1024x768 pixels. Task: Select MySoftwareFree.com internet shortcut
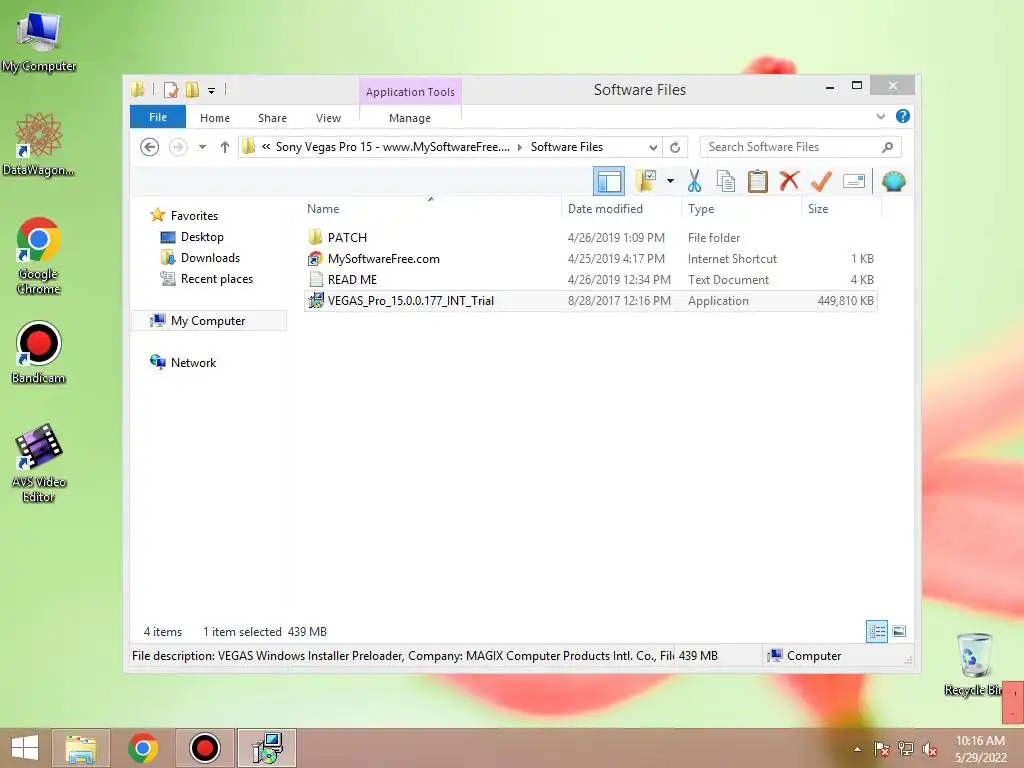pyautogui.click(x=590, y=259)
